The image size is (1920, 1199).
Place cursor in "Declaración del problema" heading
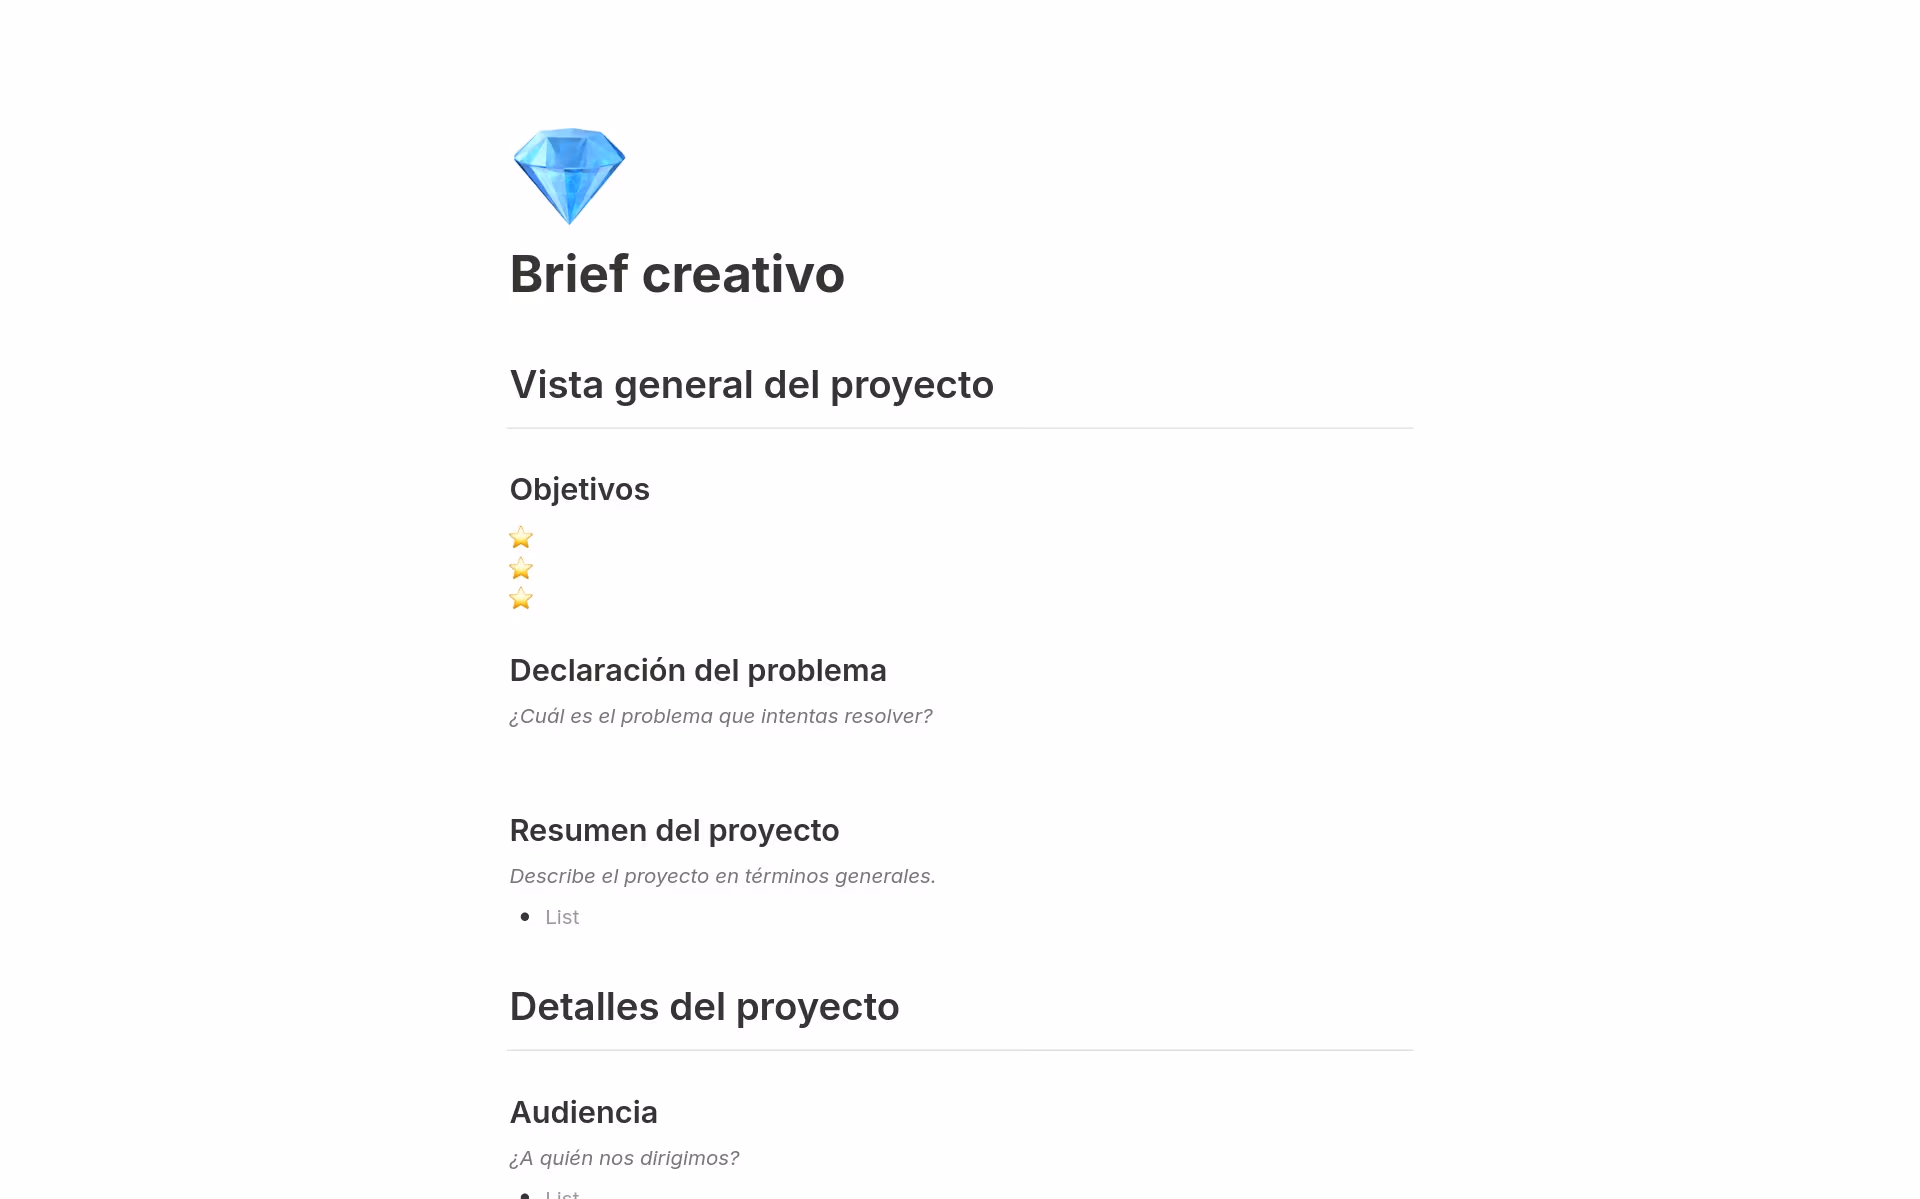point(697,670)
